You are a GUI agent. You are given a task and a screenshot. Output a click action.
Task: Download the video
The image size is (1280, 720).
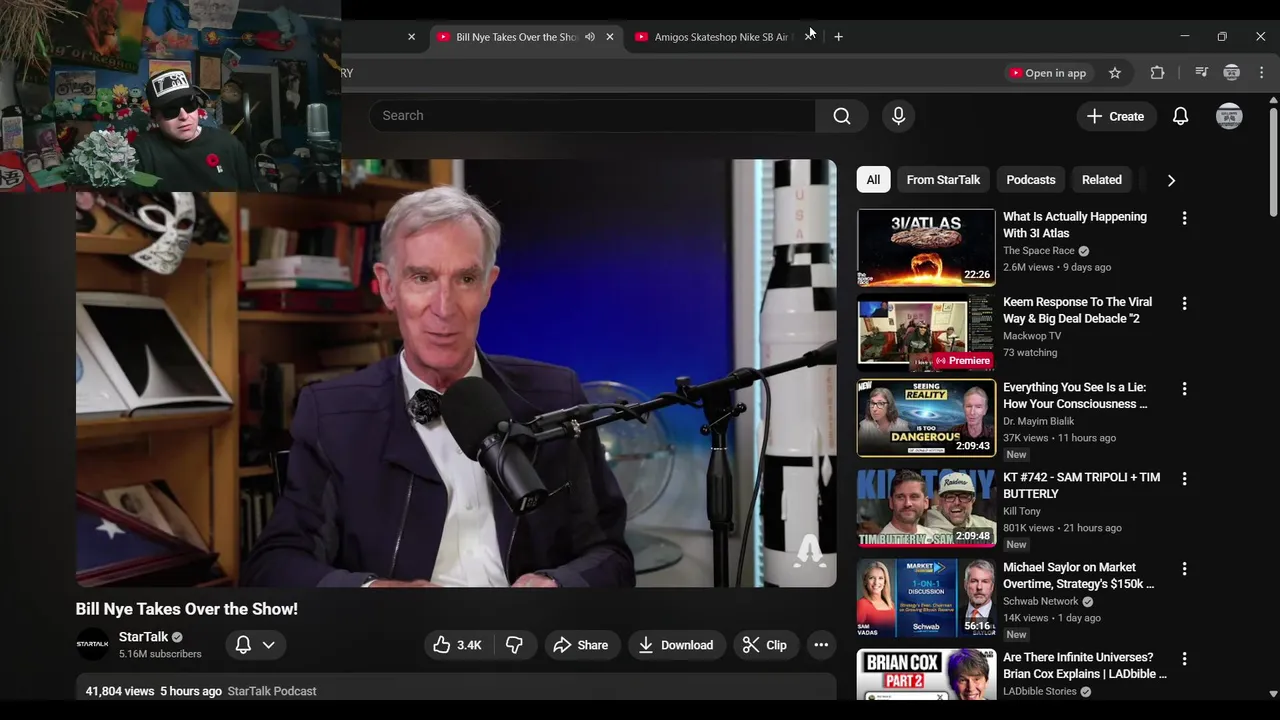pos(676,645)
